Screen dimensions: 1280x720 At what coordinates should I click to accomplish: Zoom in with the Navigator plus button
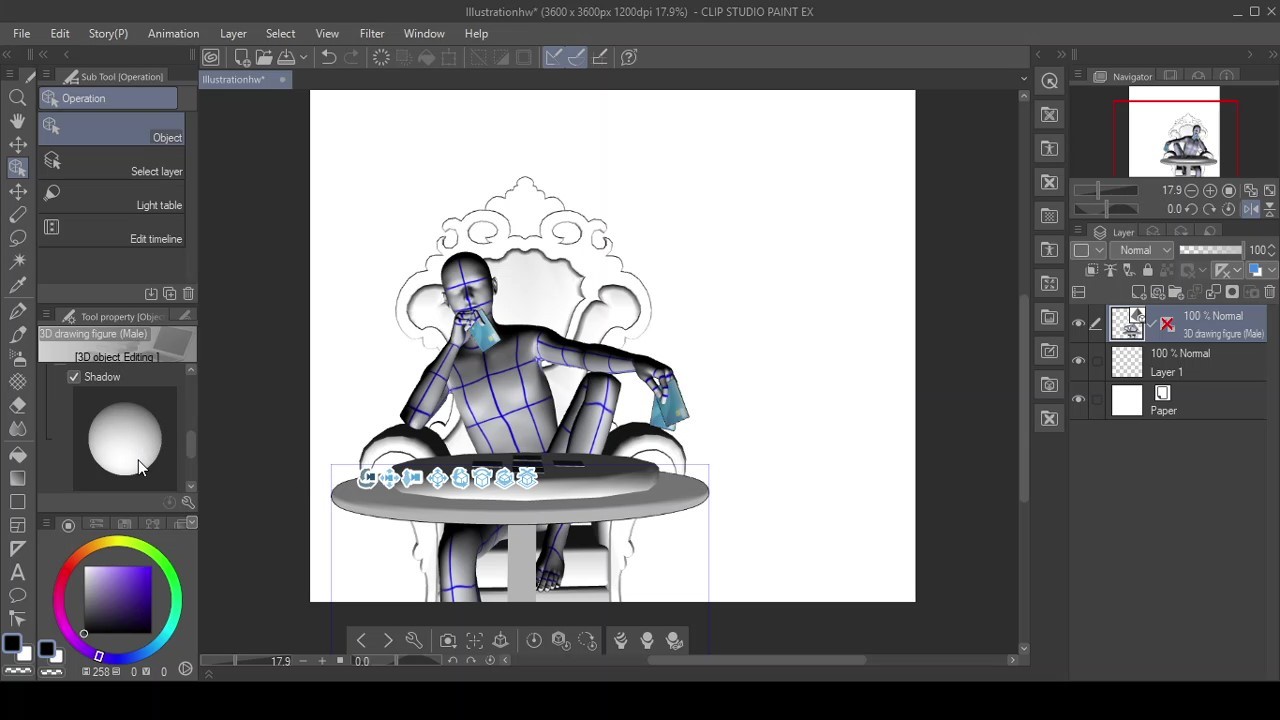click(x=1208, y=190)
